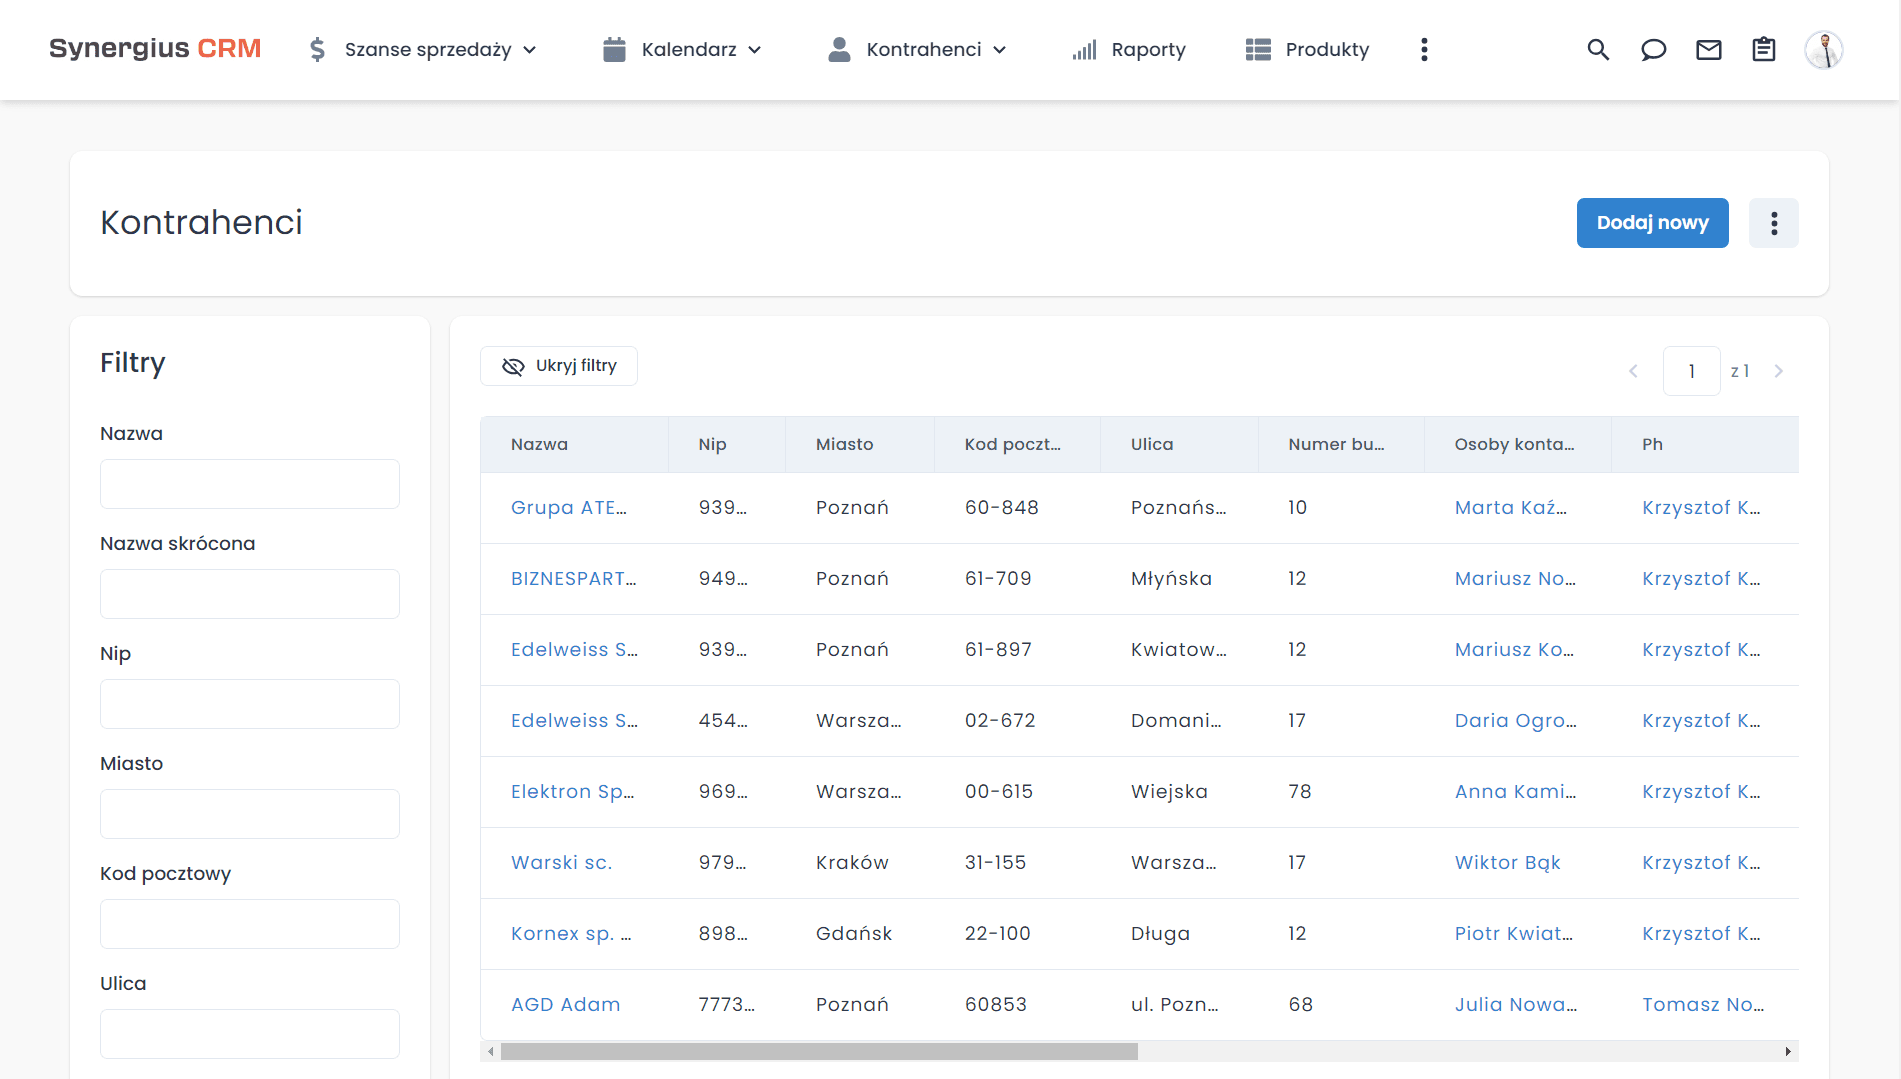Expand the Kontrahenci dropdown menu
The image size is (1901, 1079).
tap(917, 50)
